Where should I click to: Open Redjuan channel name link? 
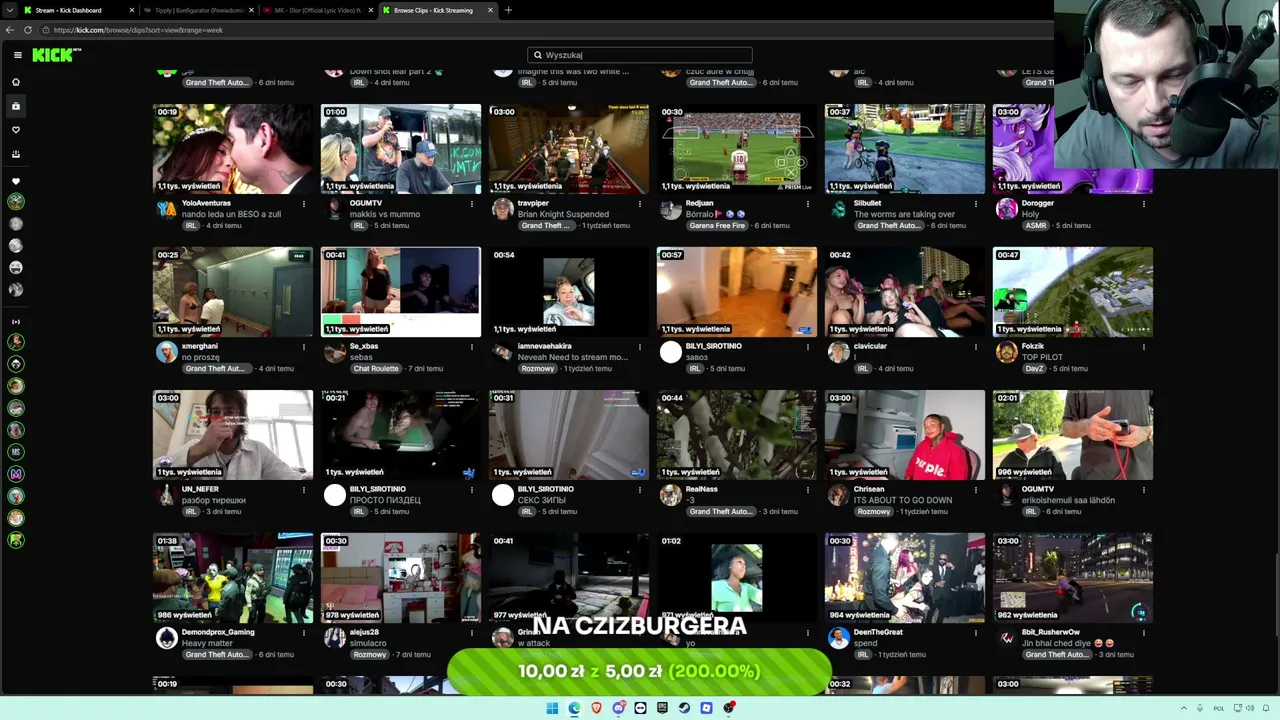click(700, 203)
